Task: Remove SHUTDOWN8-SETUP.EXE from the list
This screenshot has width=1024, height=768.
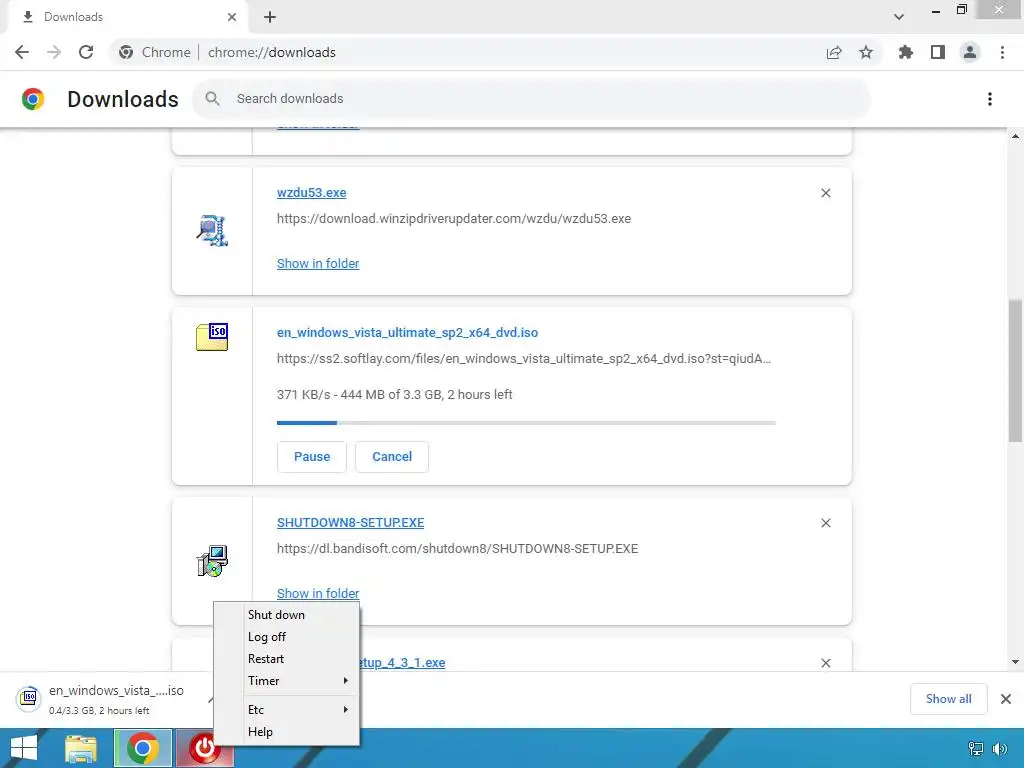Action: coord(826,523)
